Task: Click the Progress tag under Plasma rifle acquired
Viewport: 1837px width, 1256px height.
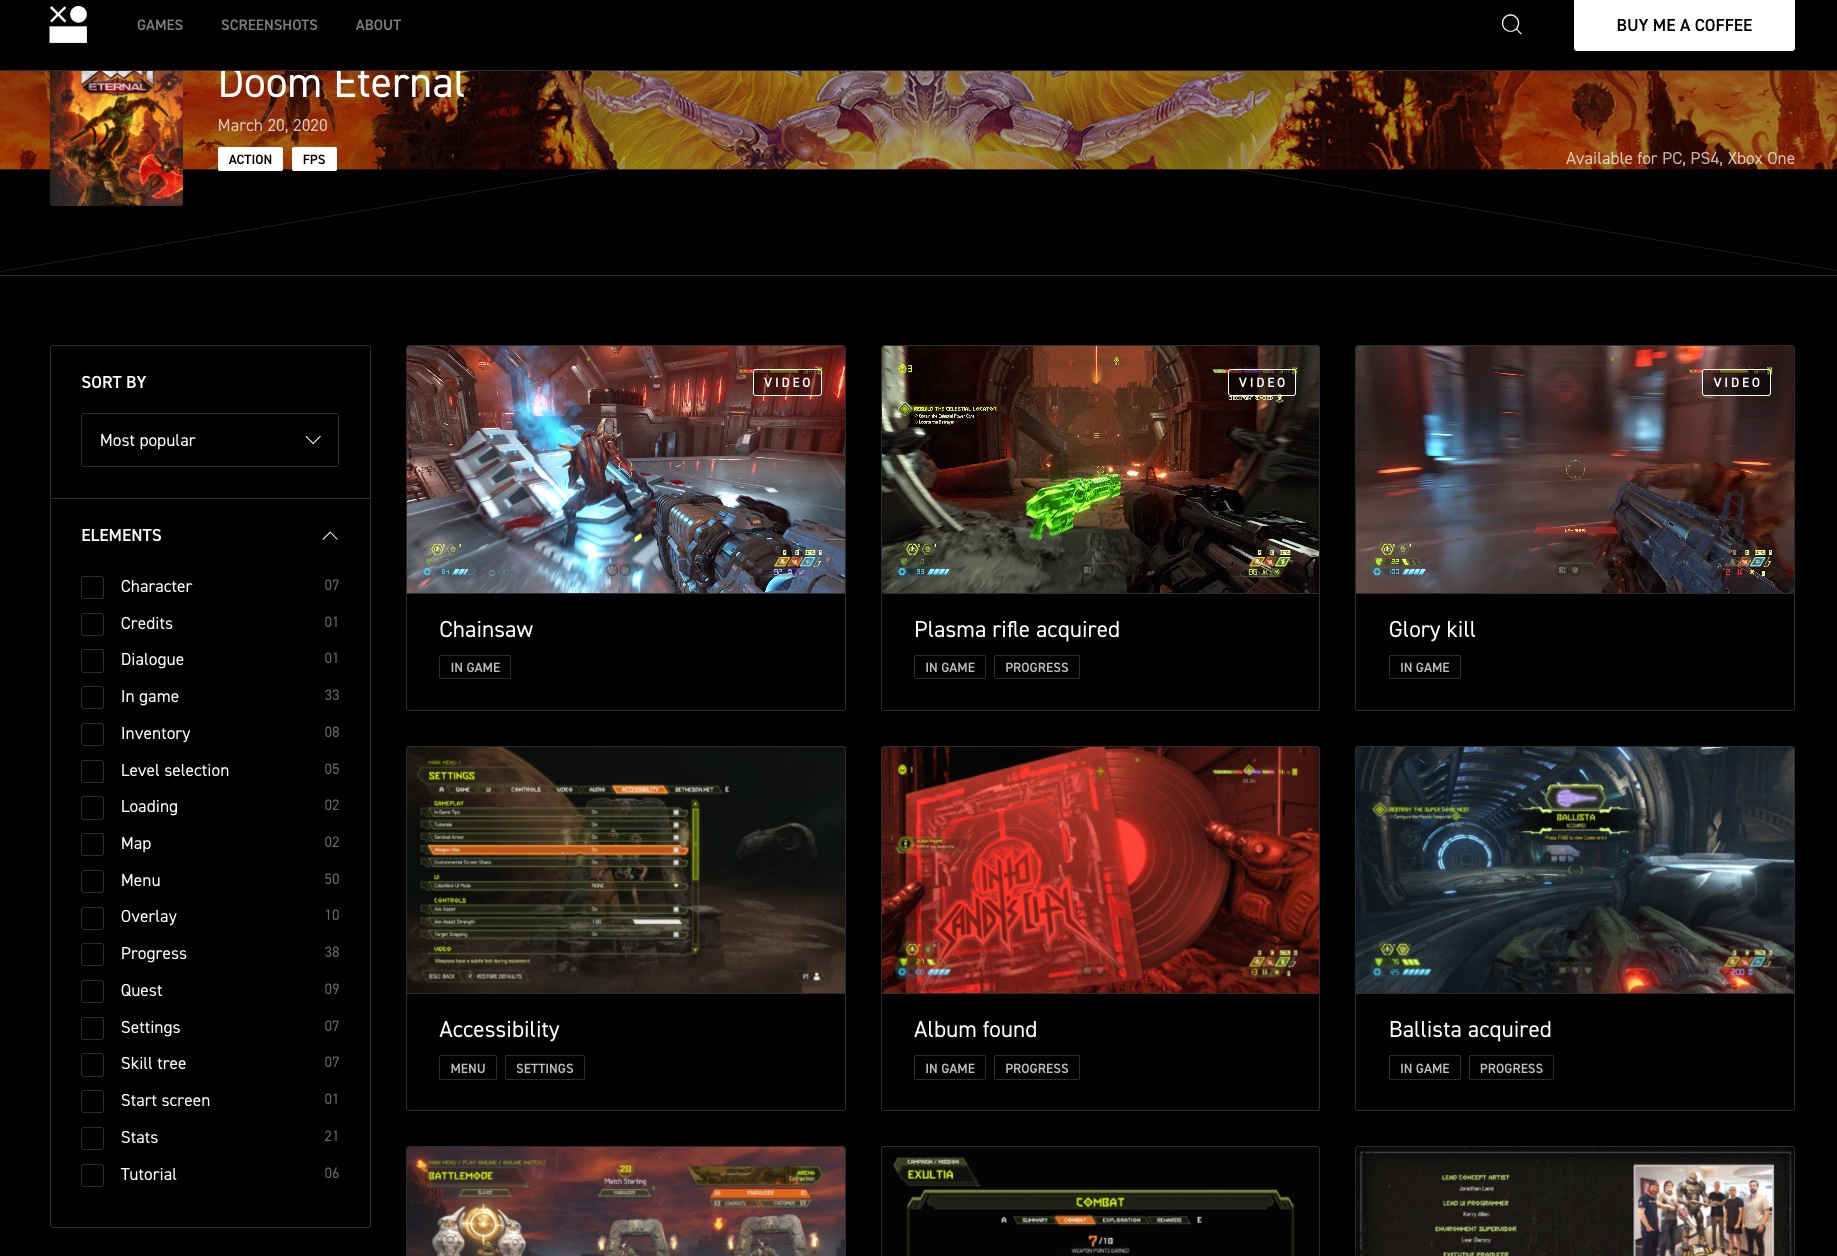Action: coord(1037,667)
